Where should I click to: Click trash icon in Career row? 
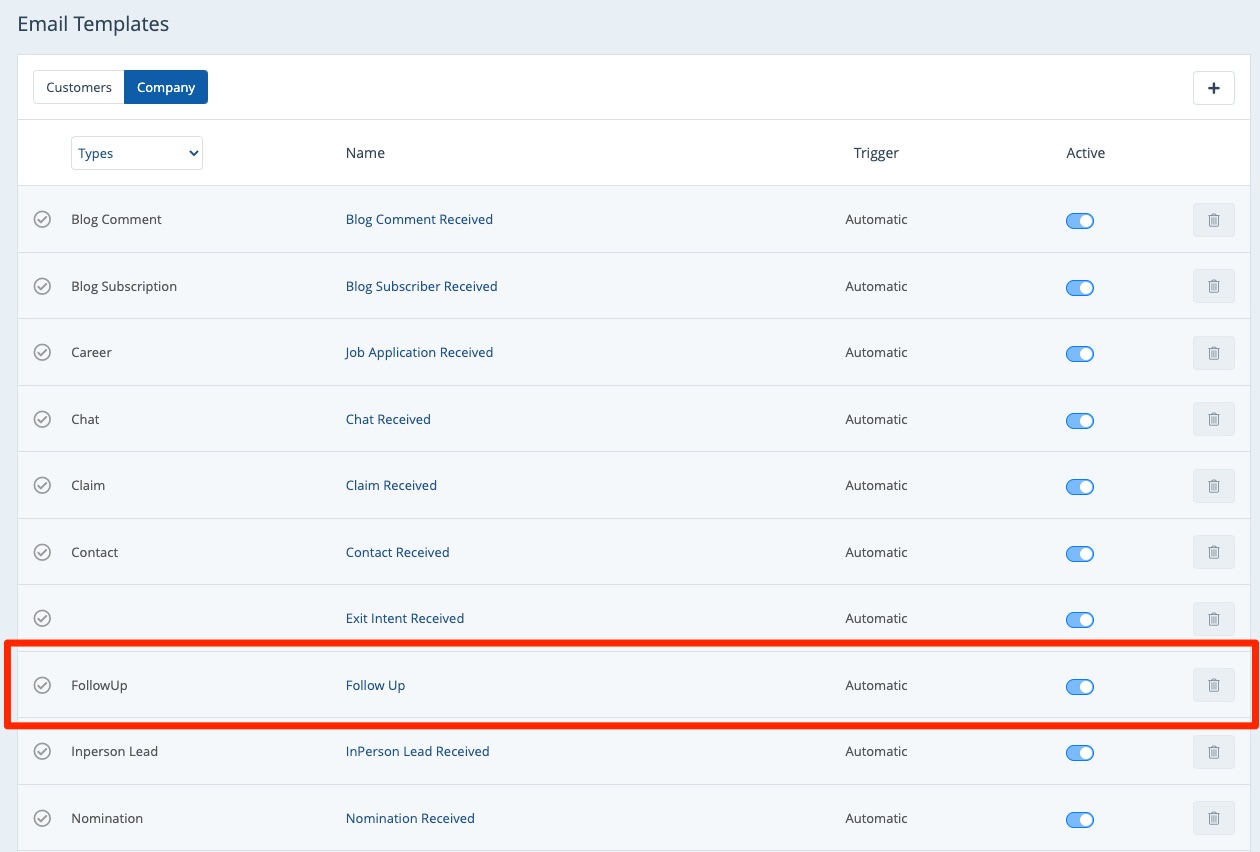pyautogui.click(x=1213, y=353)
